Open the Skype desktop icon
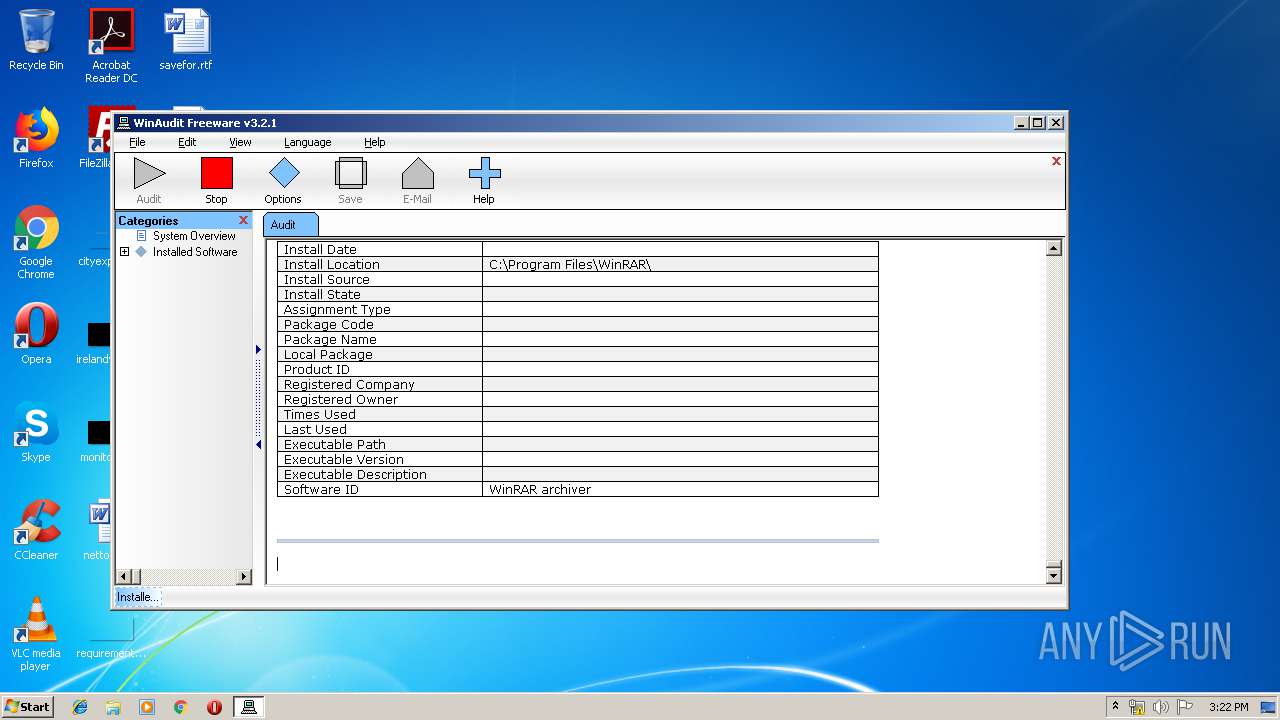The width and height of the screenshot is (1280, 720). [36, 432]
